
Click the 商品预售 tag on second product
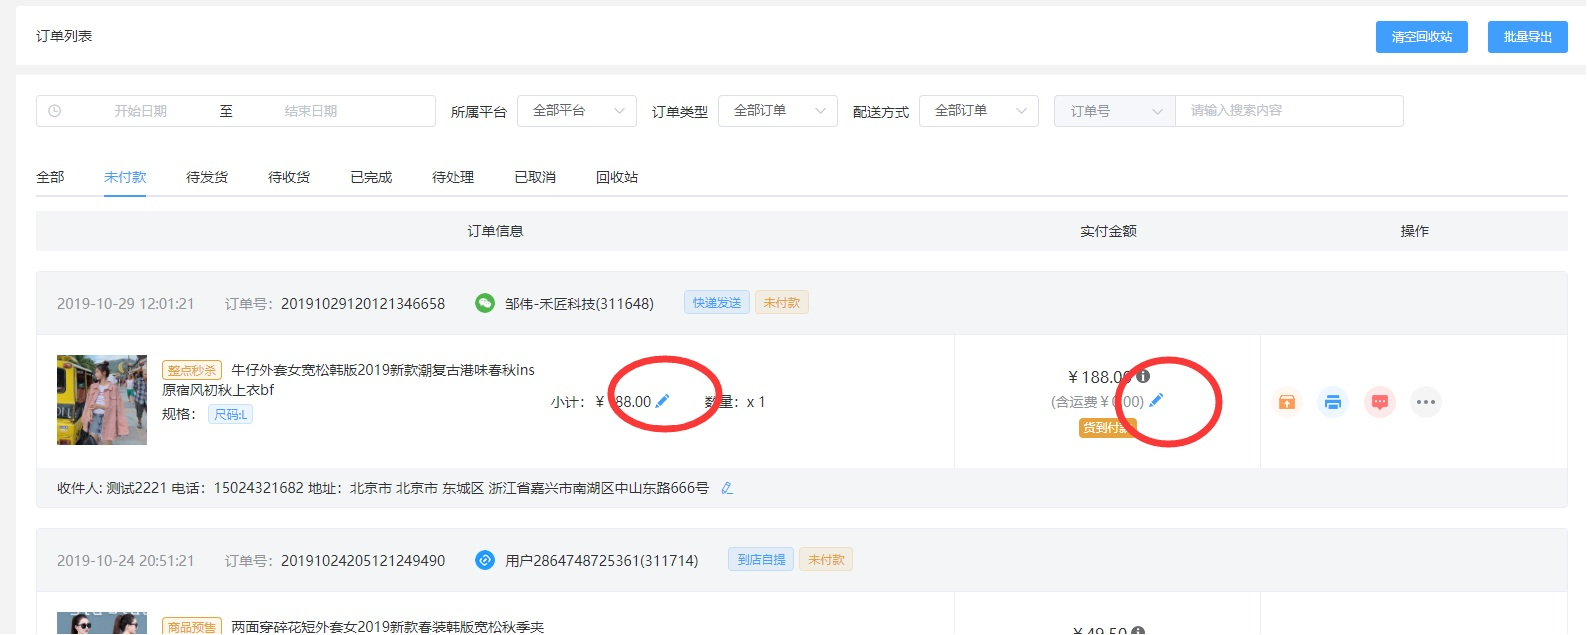tap(192, 627)
